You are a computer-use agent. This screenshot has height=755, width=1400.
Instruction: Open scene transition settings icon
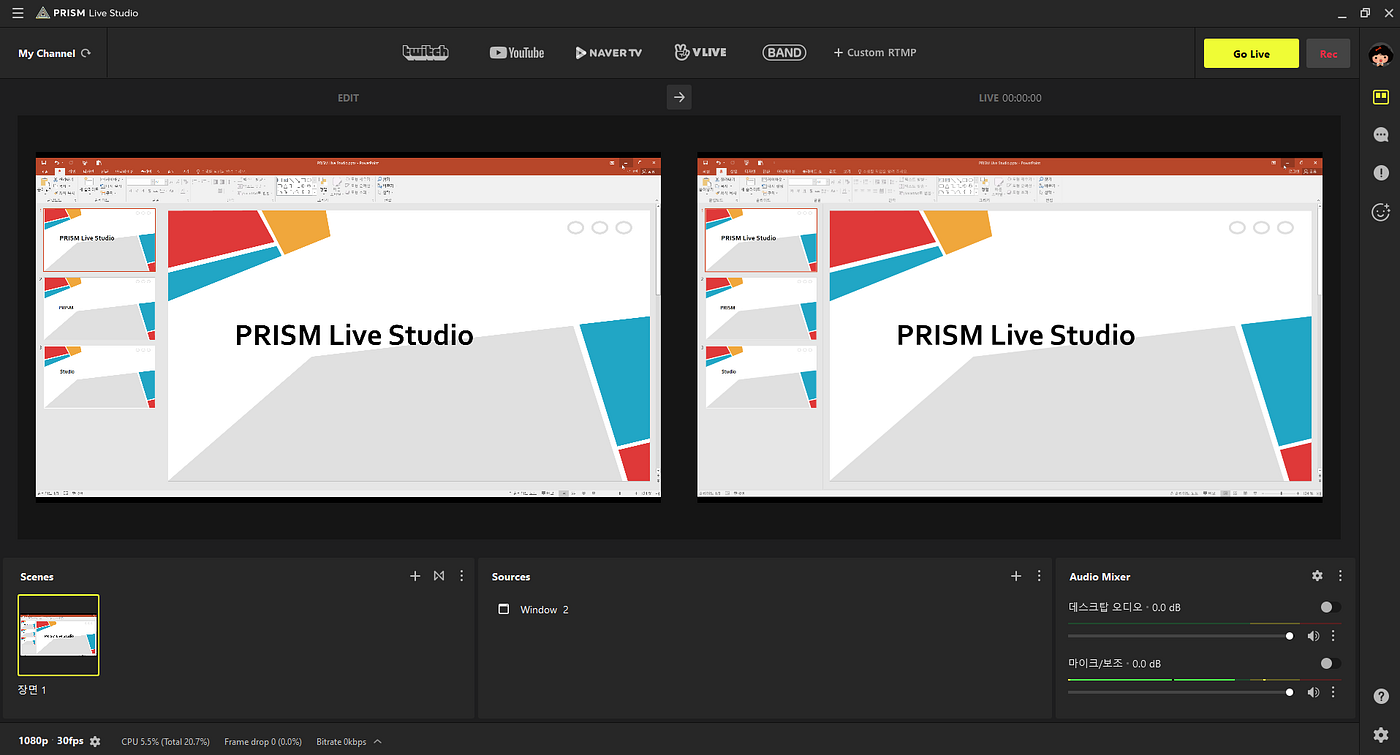(x=439, y=576)
